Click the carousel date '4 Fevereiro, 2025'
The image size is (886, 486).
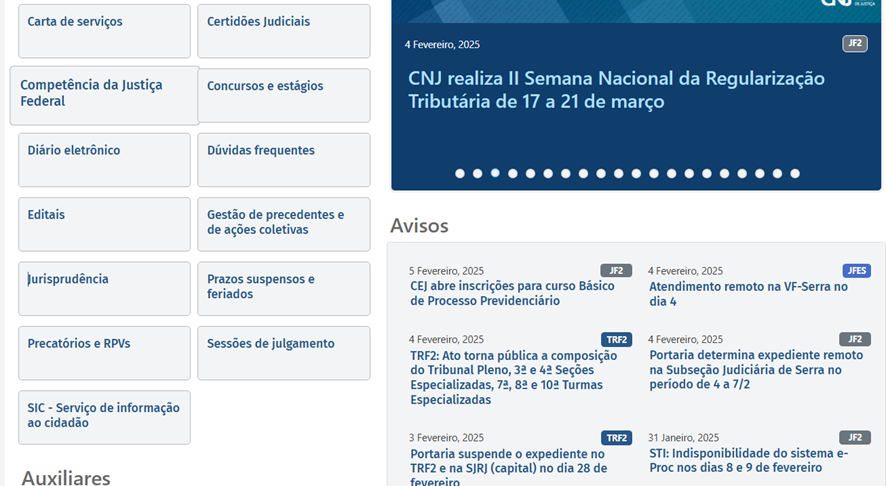tap(442, 45)
